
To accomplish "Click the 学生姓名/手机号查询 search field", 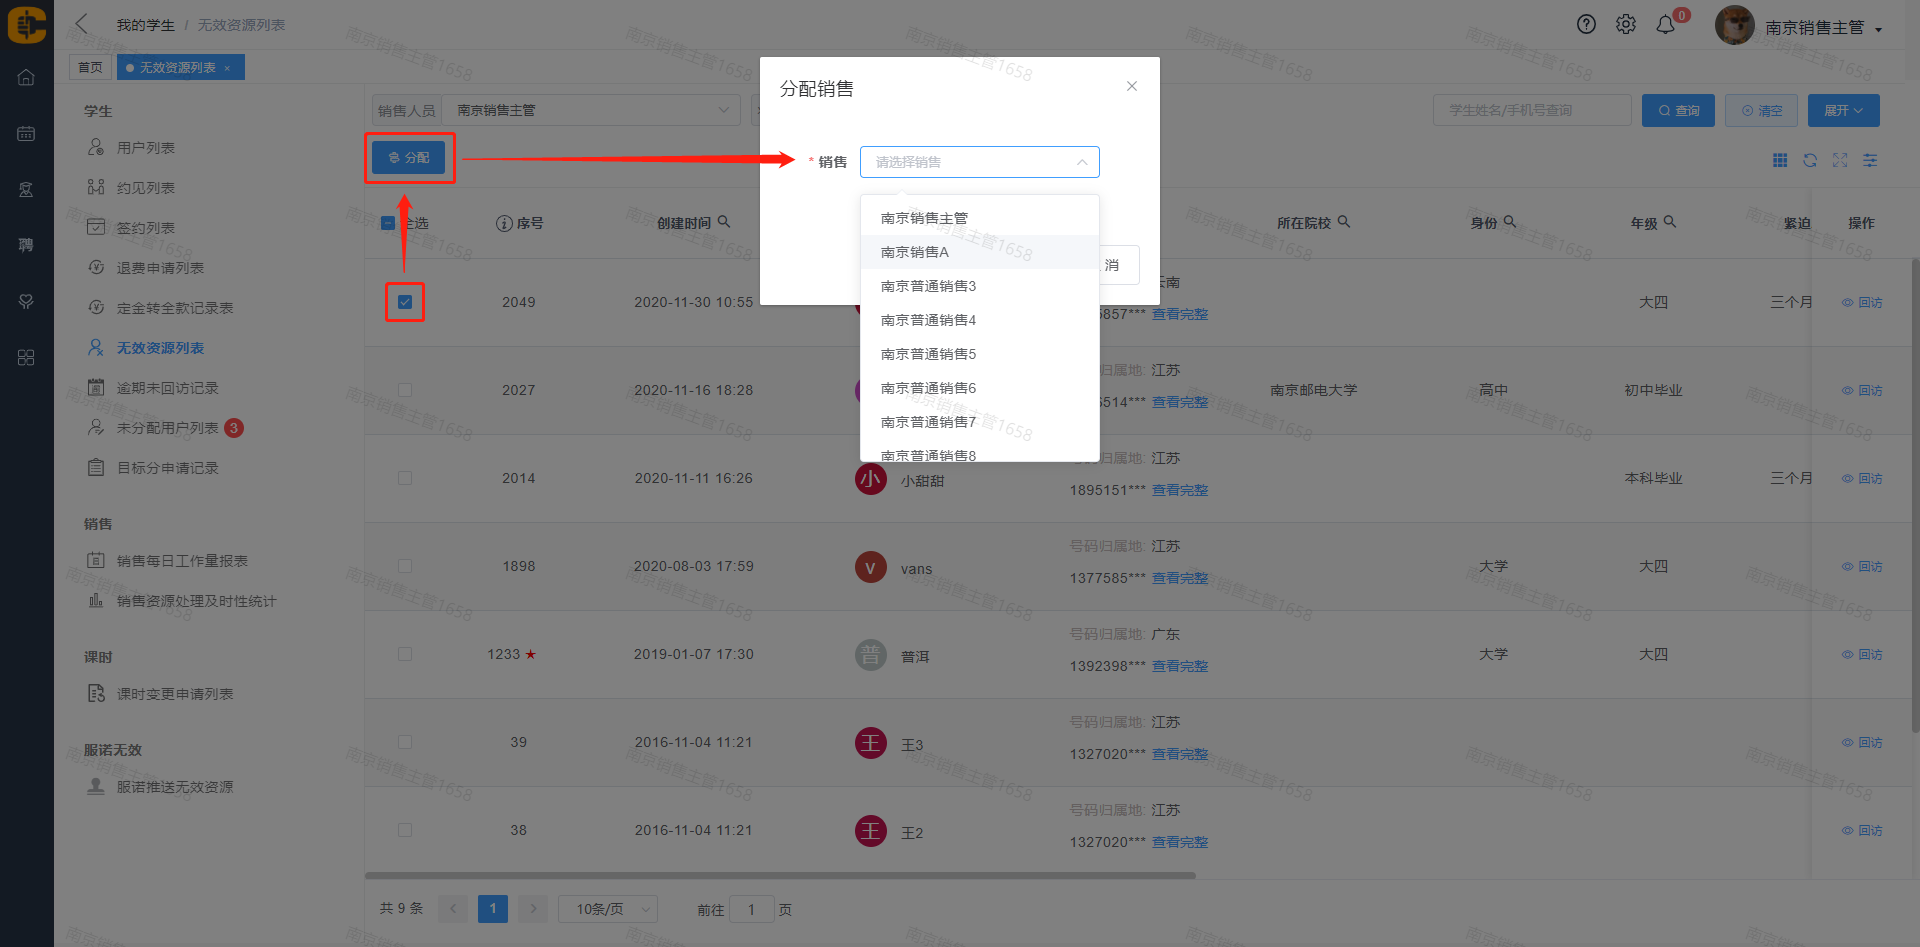I will click(x=1531, y=110).
